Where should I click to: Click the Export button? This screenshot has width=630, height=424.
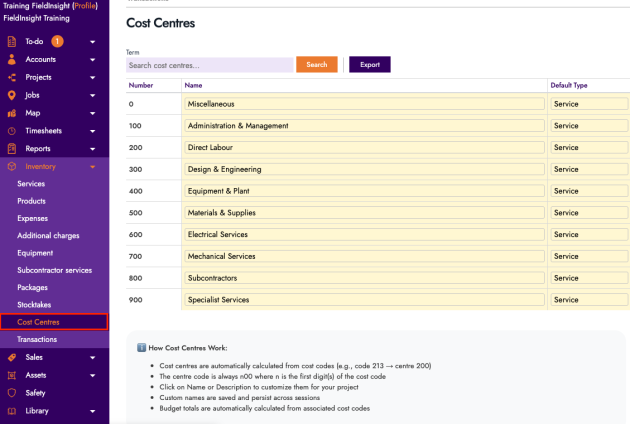370,65
